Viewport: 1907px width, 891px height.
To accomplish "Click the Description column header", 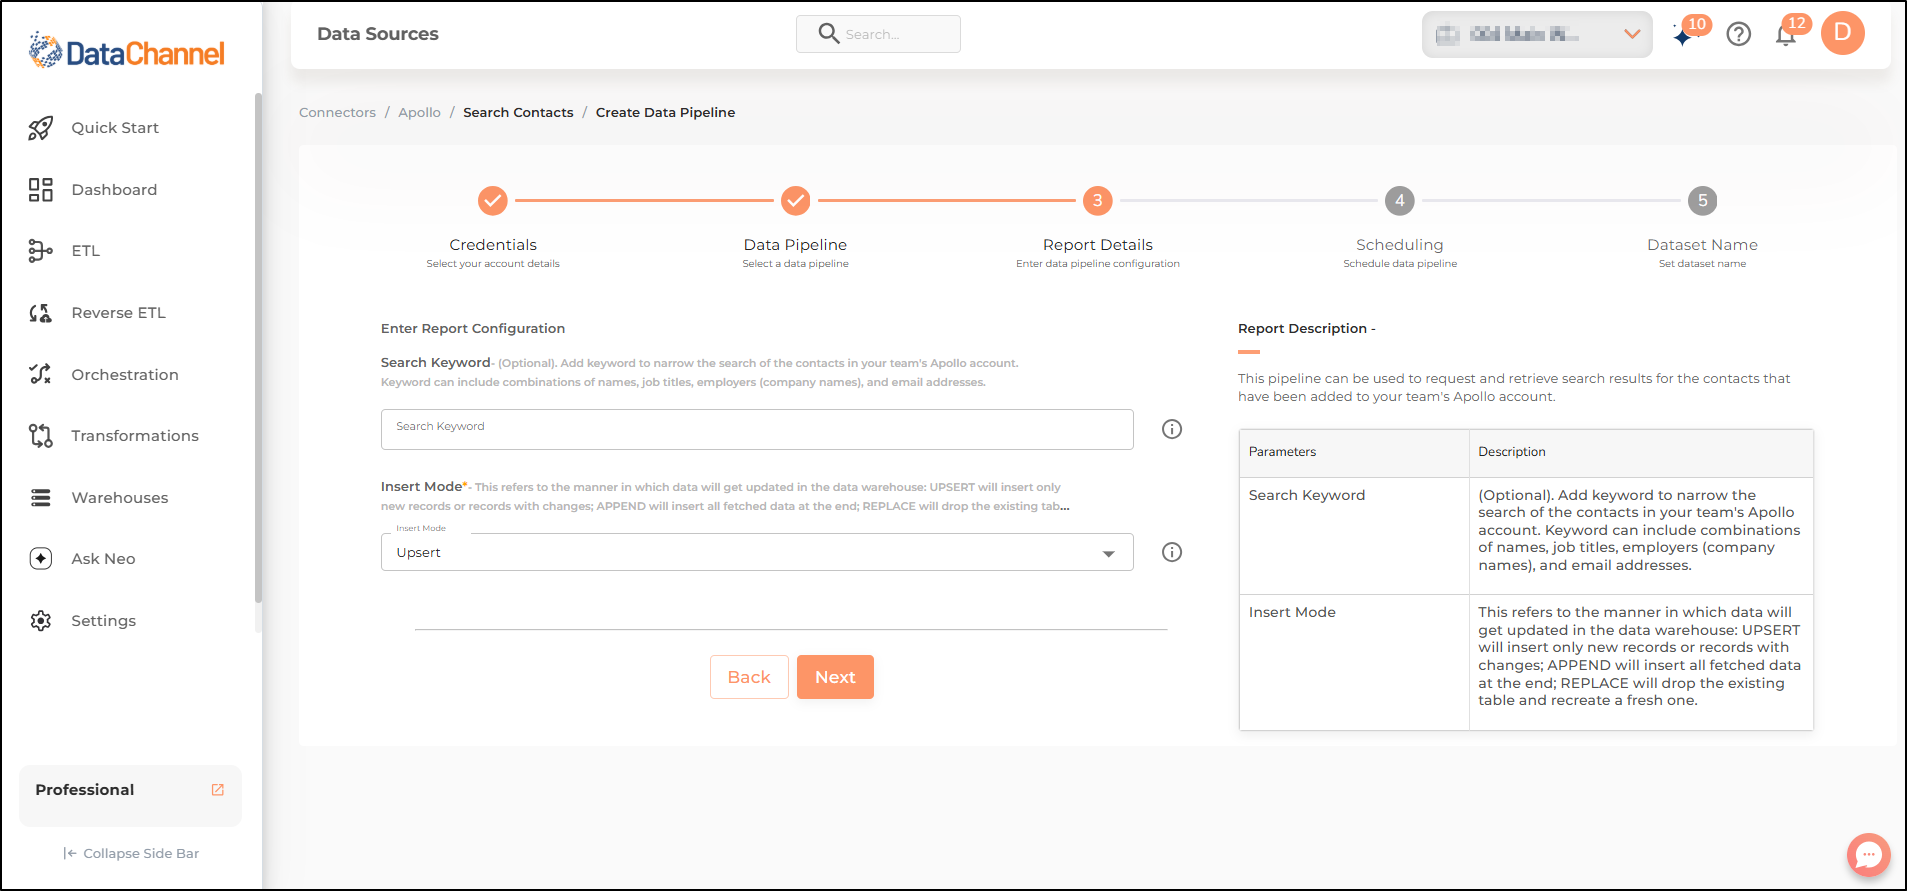I will click(1641, 453).
